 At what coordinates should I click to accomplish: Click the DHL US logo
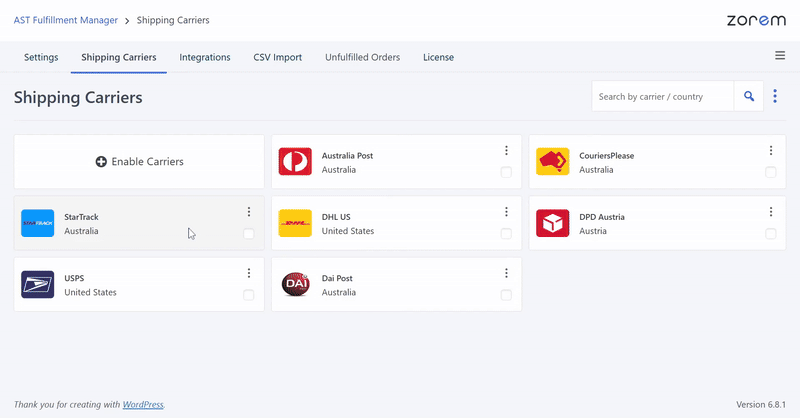(295, 223)
